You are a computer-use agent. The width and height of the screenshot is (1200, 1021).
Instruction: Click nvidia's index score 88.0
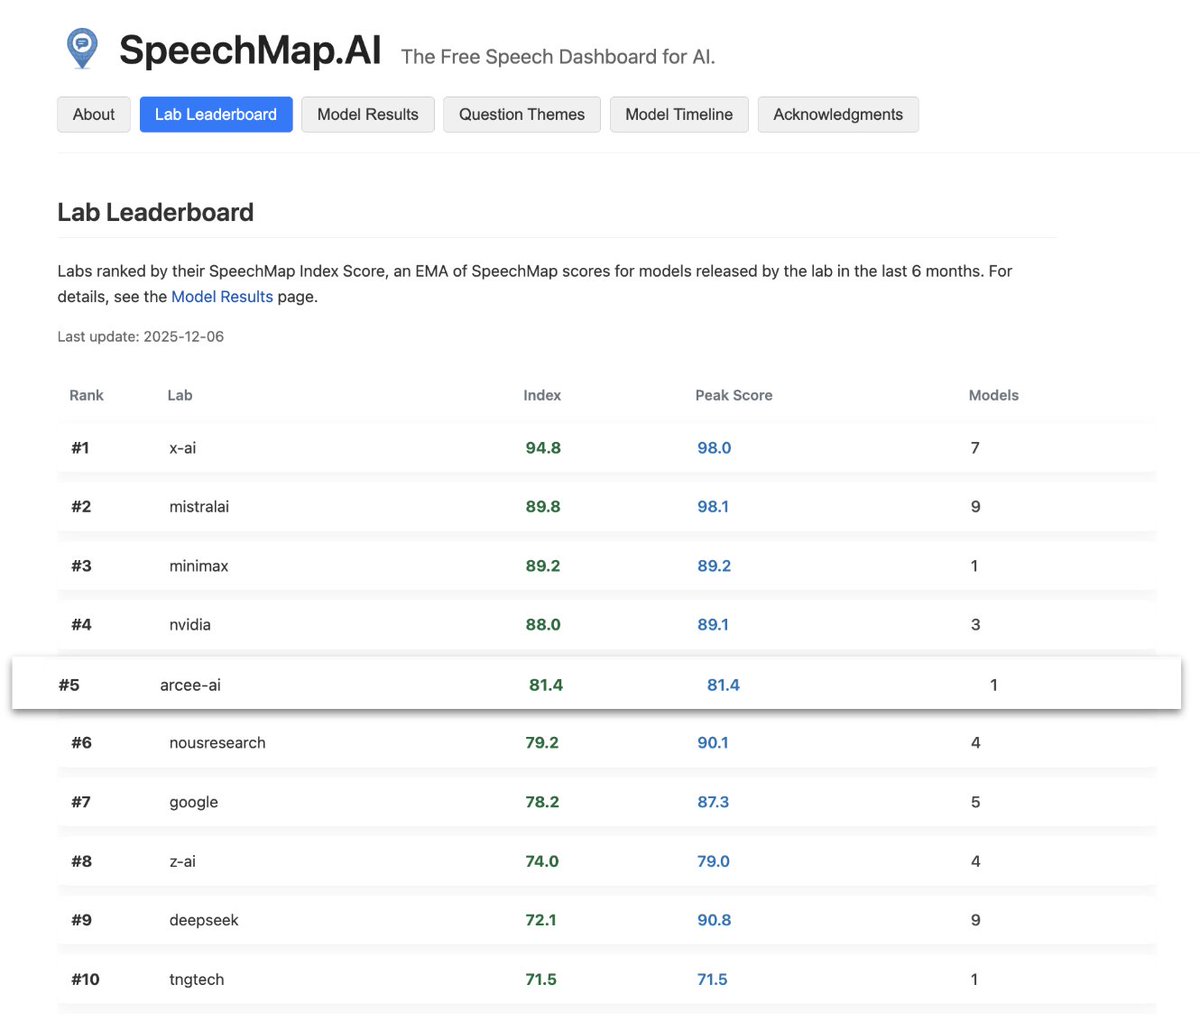(543, 624)
